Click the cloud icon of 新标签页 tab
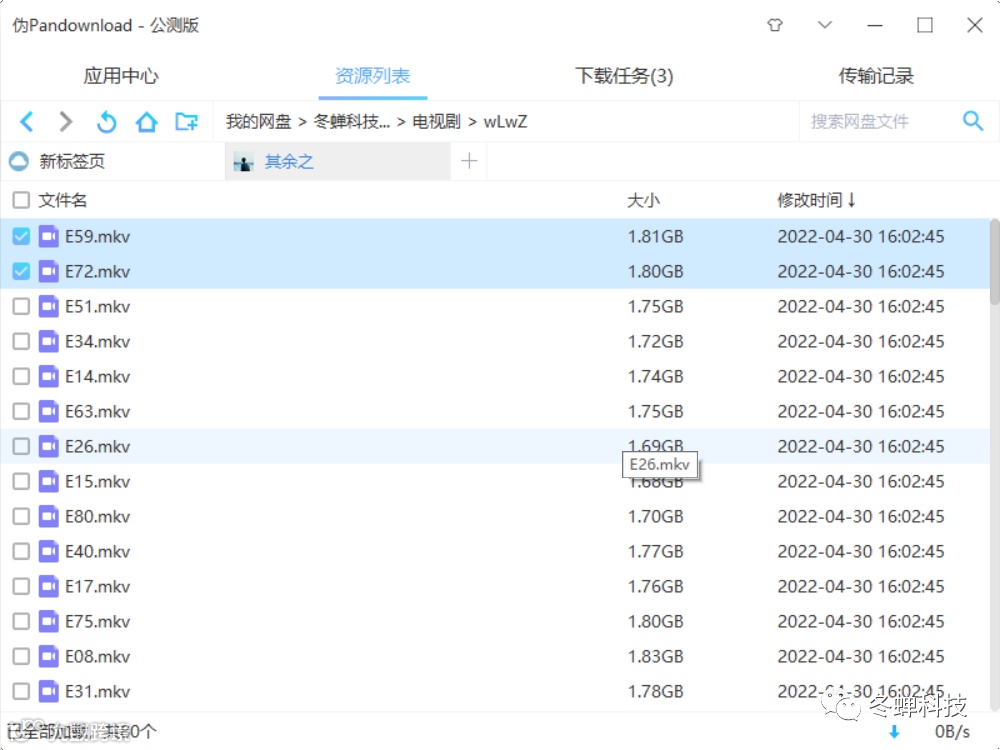Viewport: 1000px width, 750px height. [19, 161]
